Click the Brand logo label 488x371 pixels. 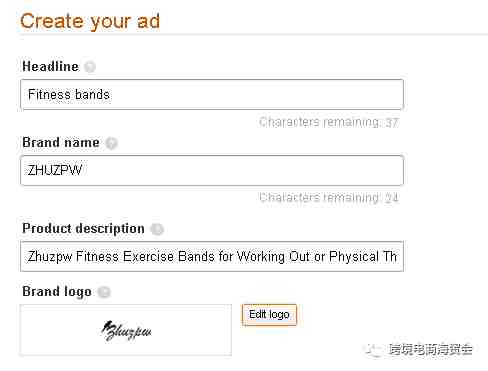coord(57,292)
